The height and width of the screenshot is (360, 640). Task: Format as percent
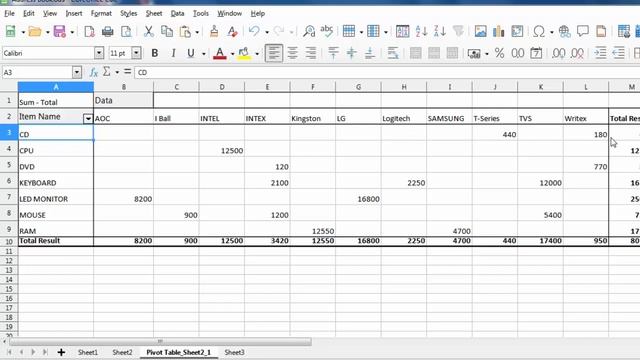[x=499, y=53]
